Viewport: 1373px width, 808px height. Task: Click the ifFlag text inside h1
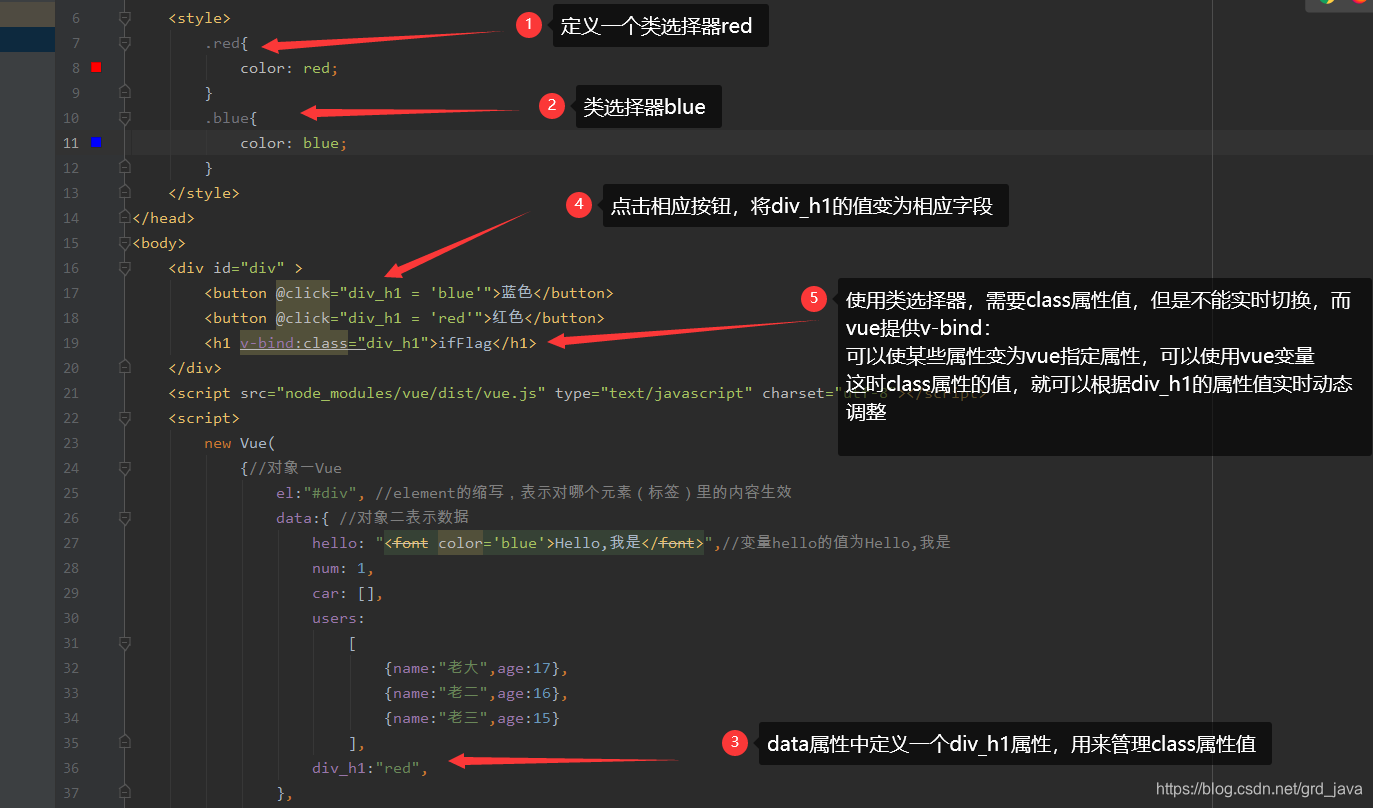coord(465,343)
